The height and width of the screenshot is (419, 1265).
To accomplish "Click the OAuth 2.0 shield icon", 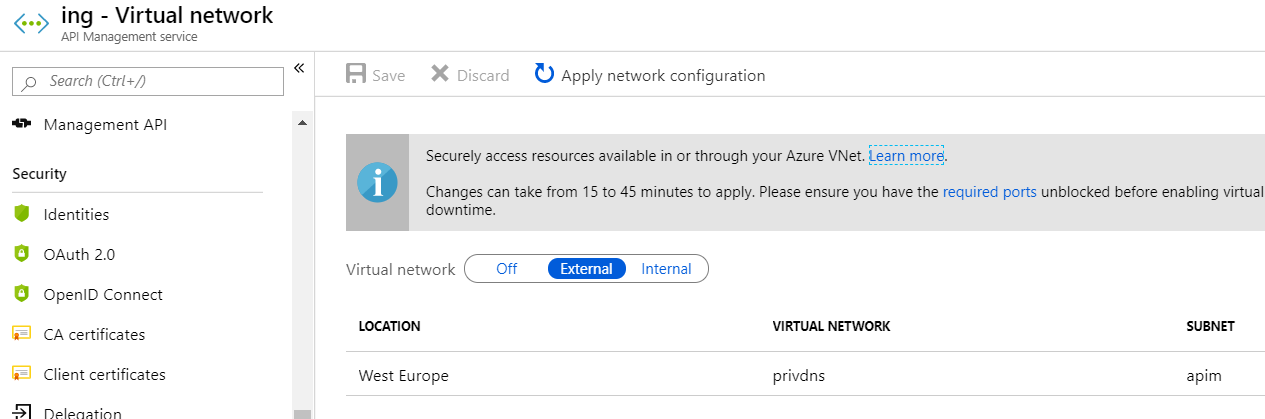I will [x=22, y=254].
